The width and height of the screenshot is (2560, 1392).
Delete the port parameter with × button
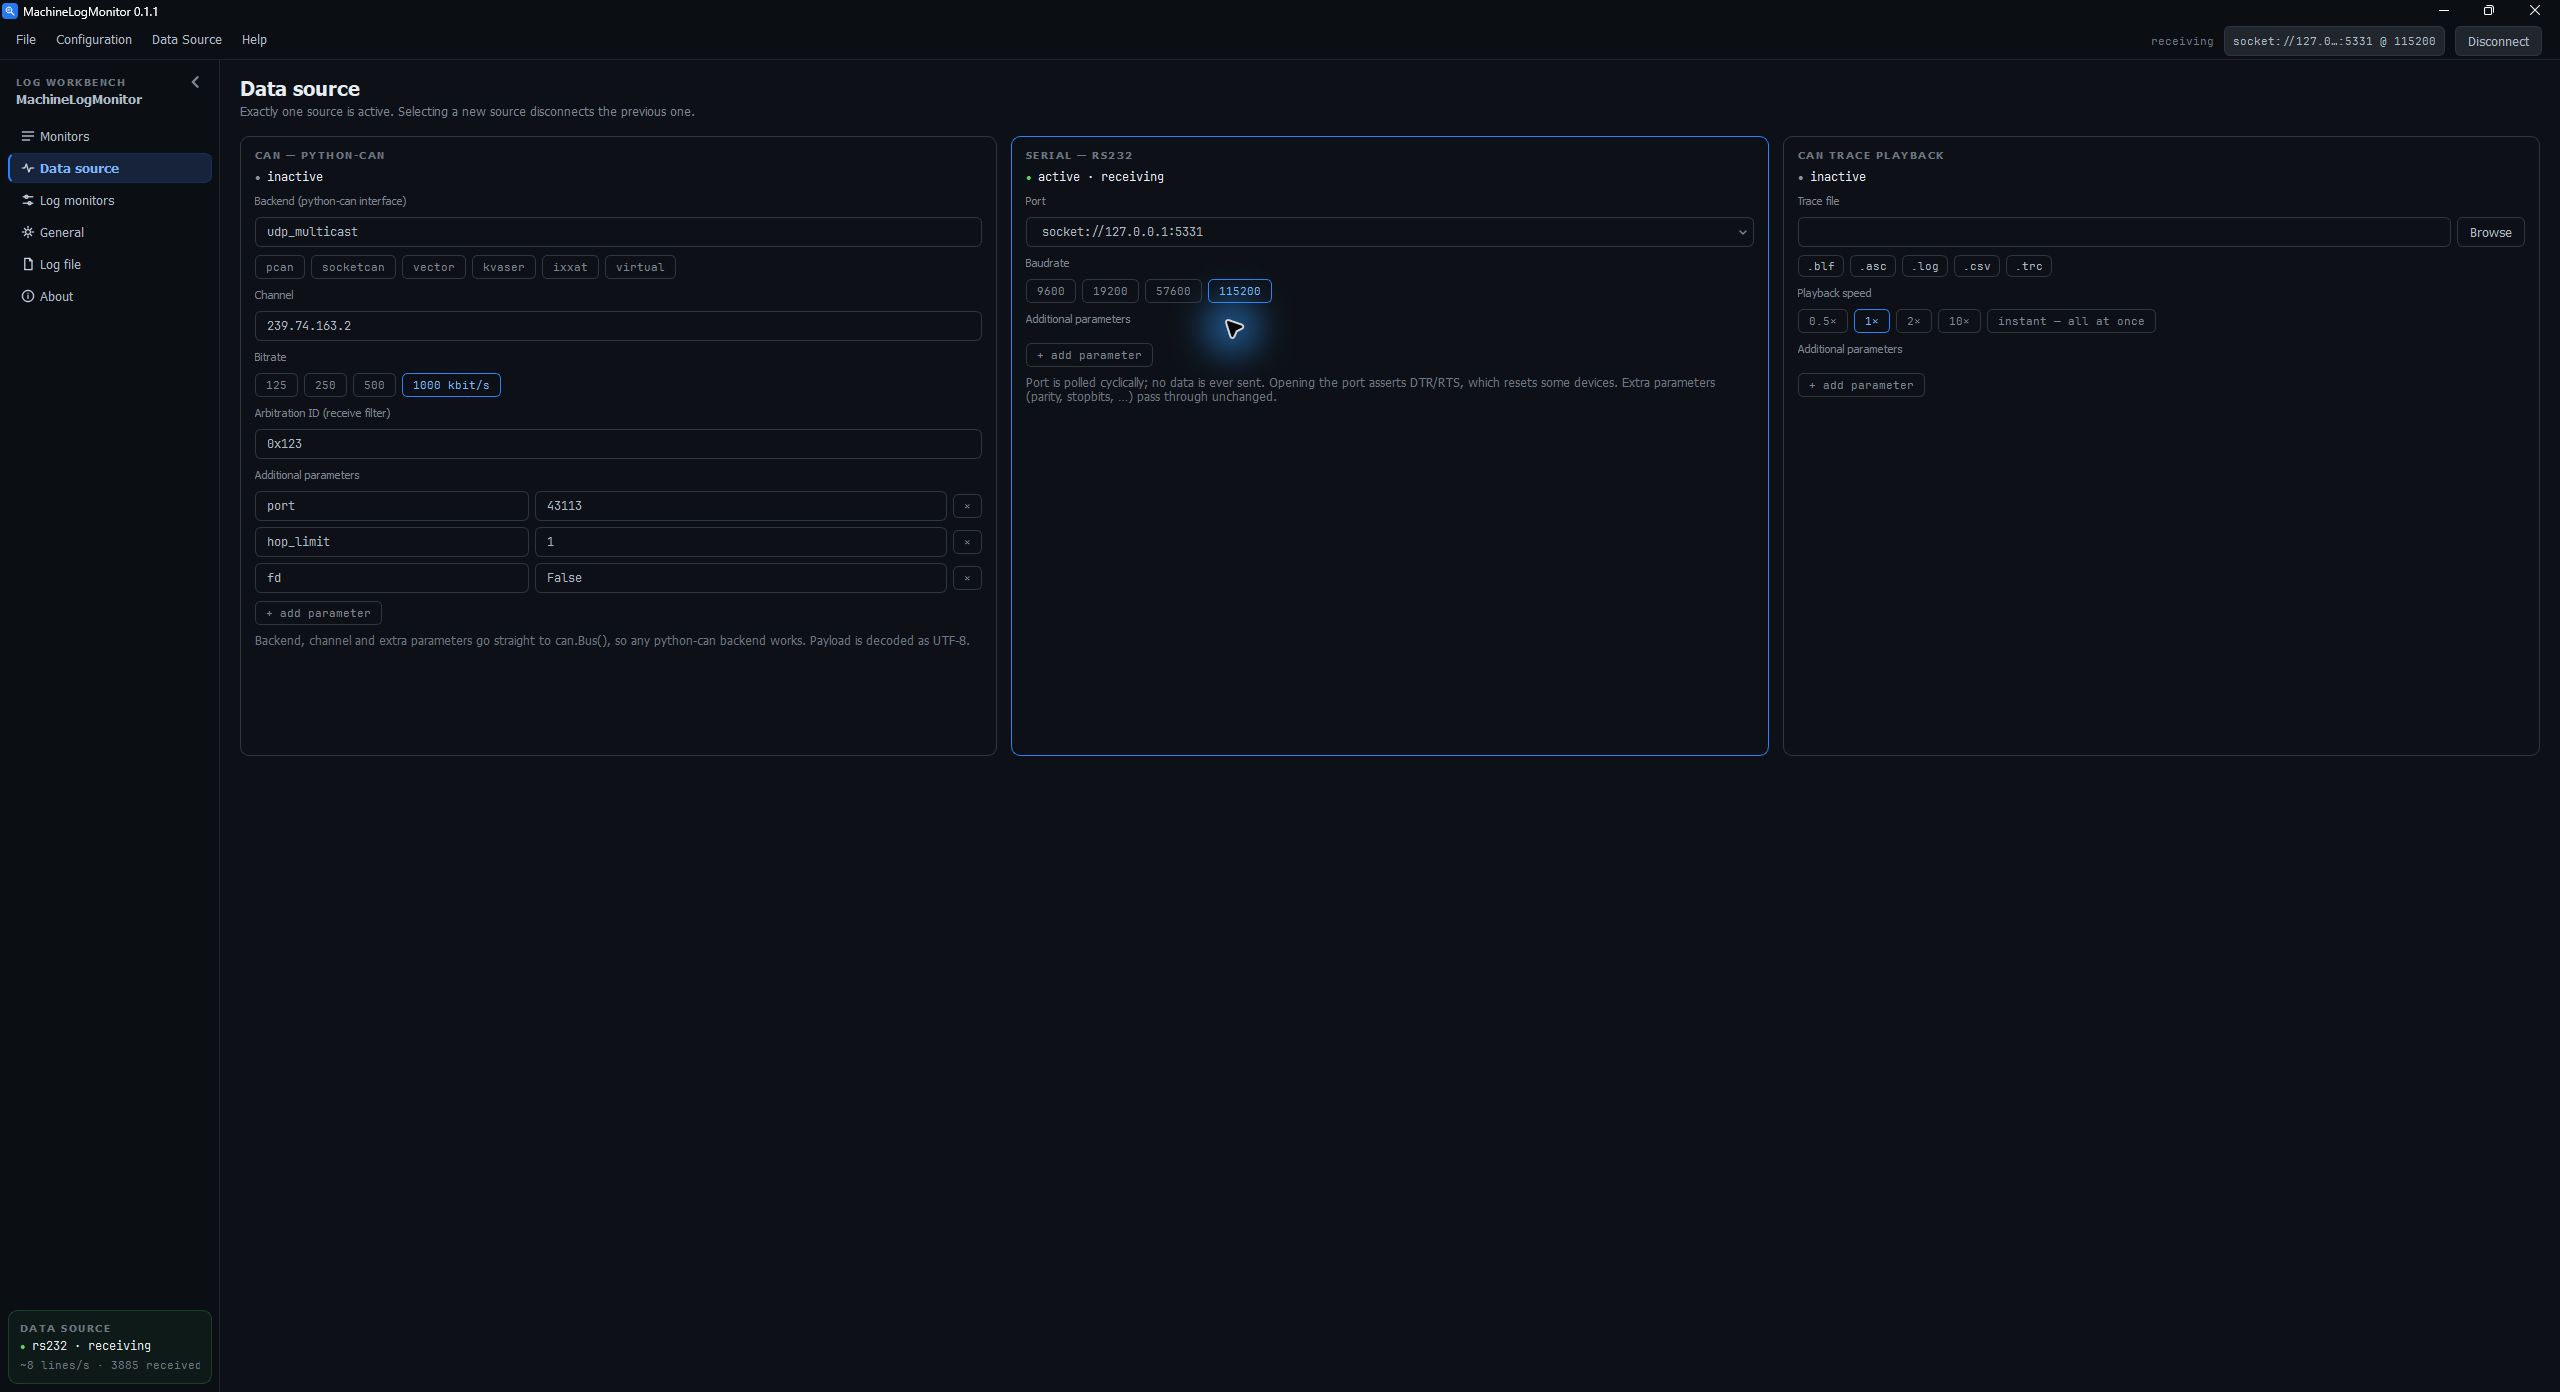967,506
